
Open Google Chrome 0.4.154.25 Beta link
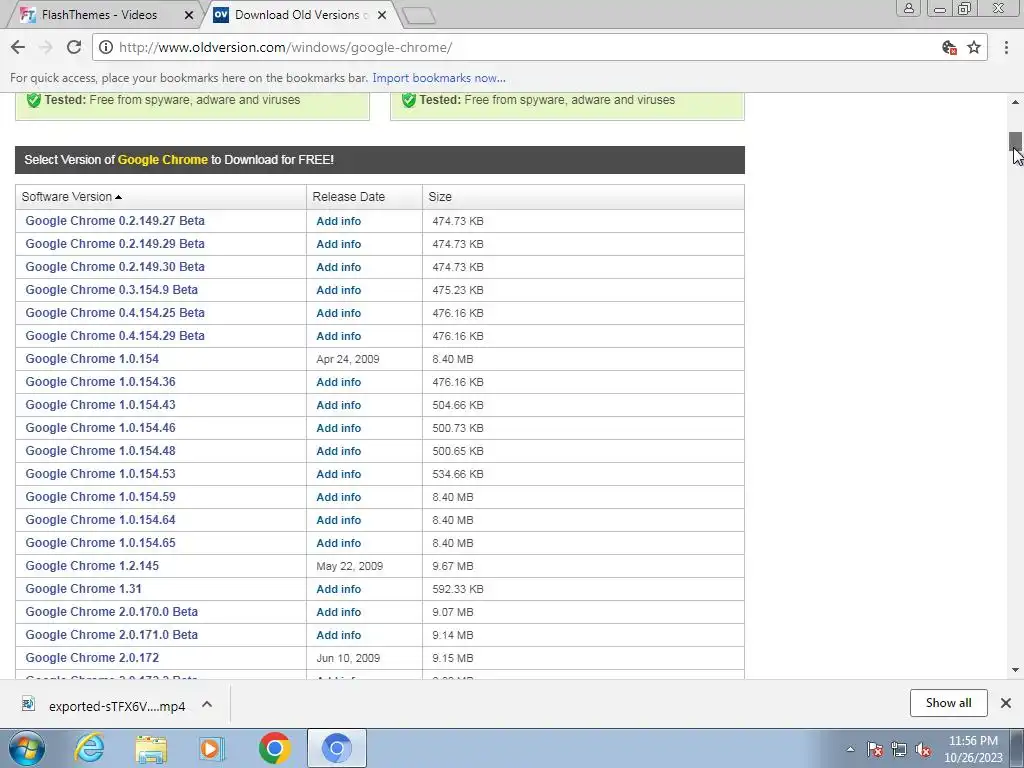[x=115, y=313]
